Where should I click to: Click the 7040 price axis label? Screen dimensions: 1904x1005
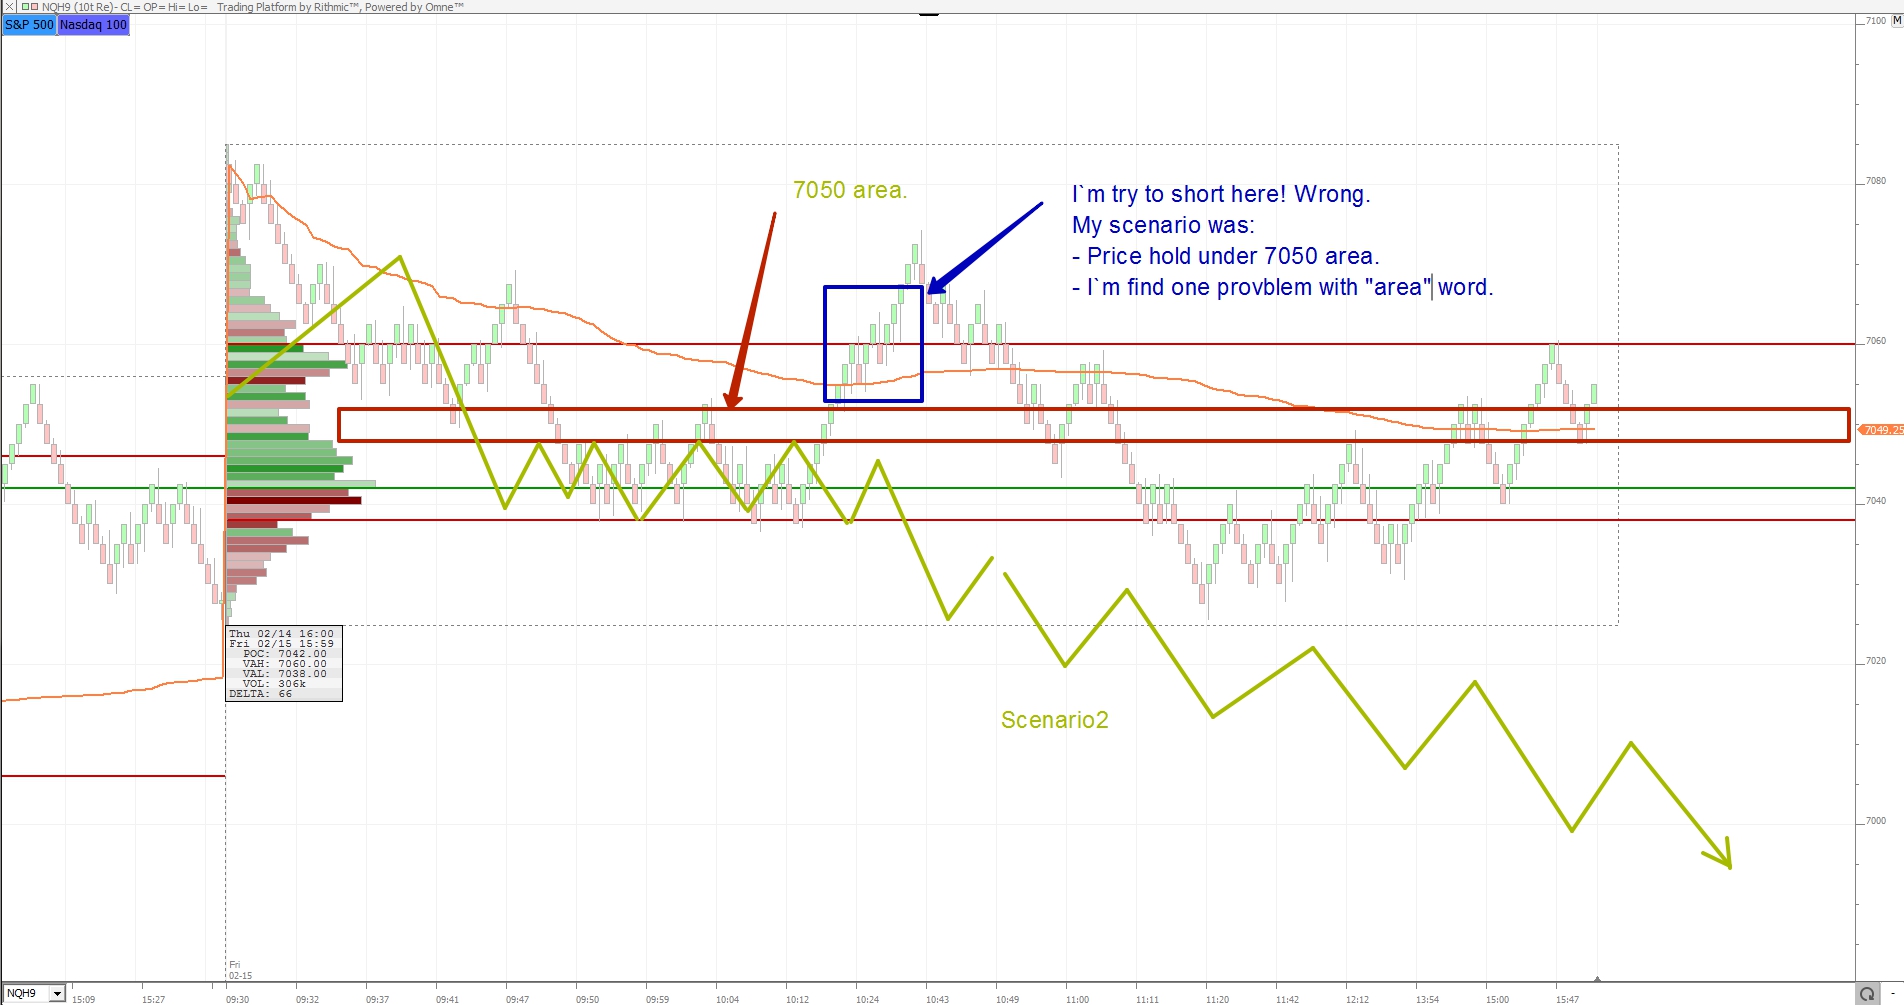pyautogui.click(x=1875, y=501)
